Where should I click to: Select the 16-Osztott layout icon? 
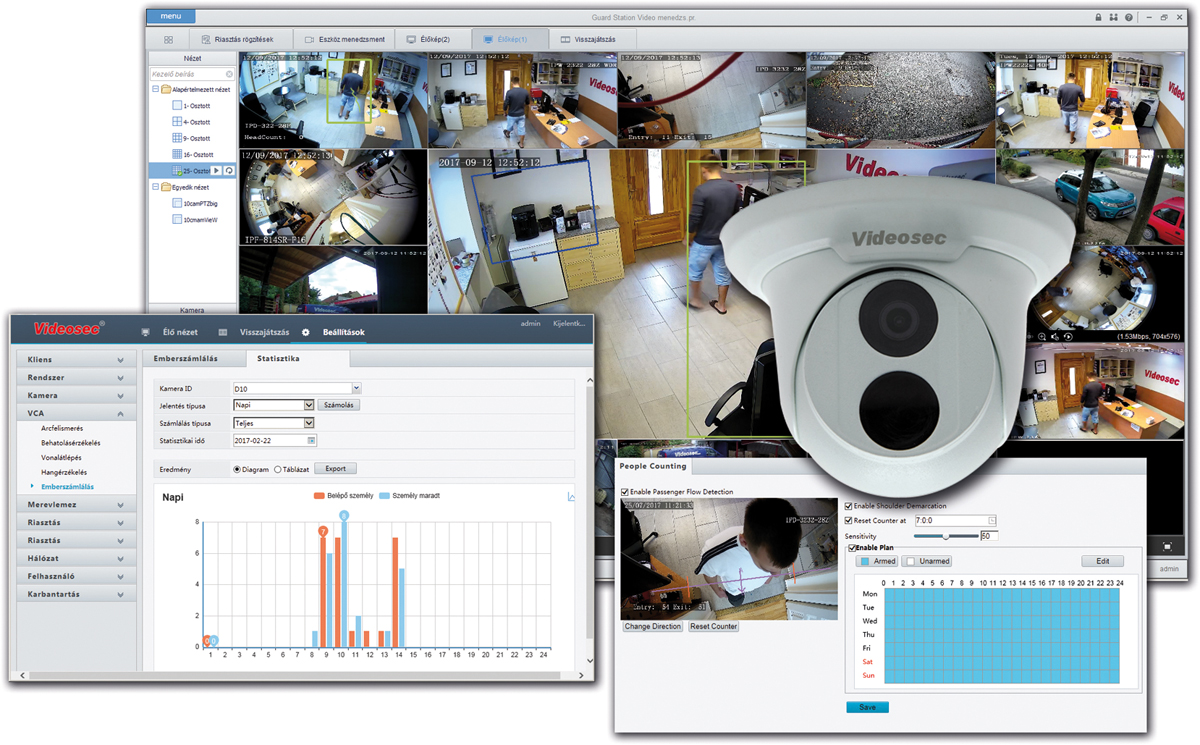point(177,154)
